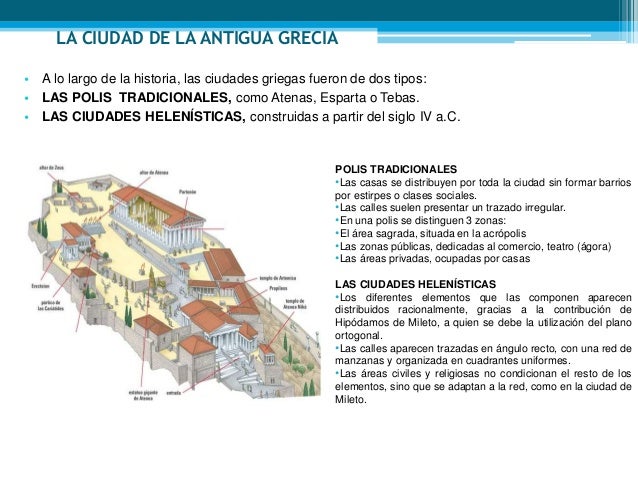638x479 pixels.
Task: Click the 'entrada' diagram label
Action: point(174,393)
